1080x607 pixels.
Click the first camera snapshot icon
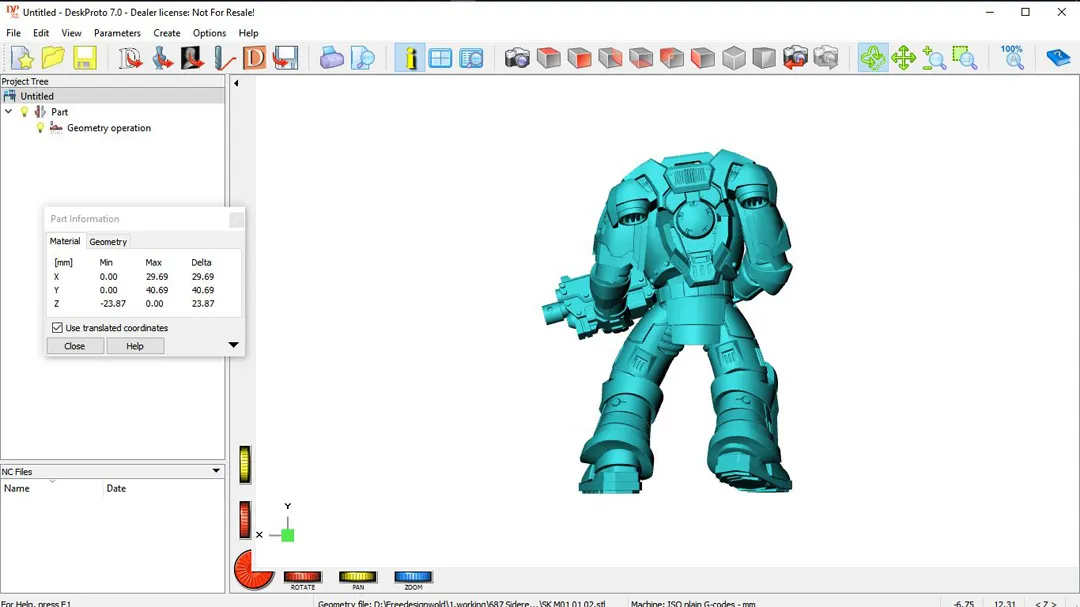tap(517, 59)
